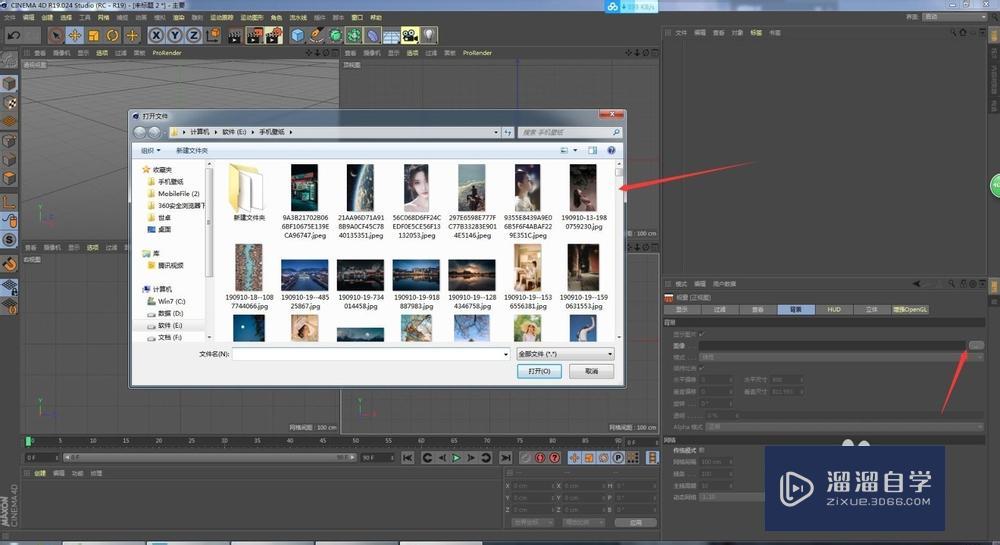Click 新建文件夹 in dialog toolbar
Viewport: 1000px width, 545px height.
[x=192, y=150]
